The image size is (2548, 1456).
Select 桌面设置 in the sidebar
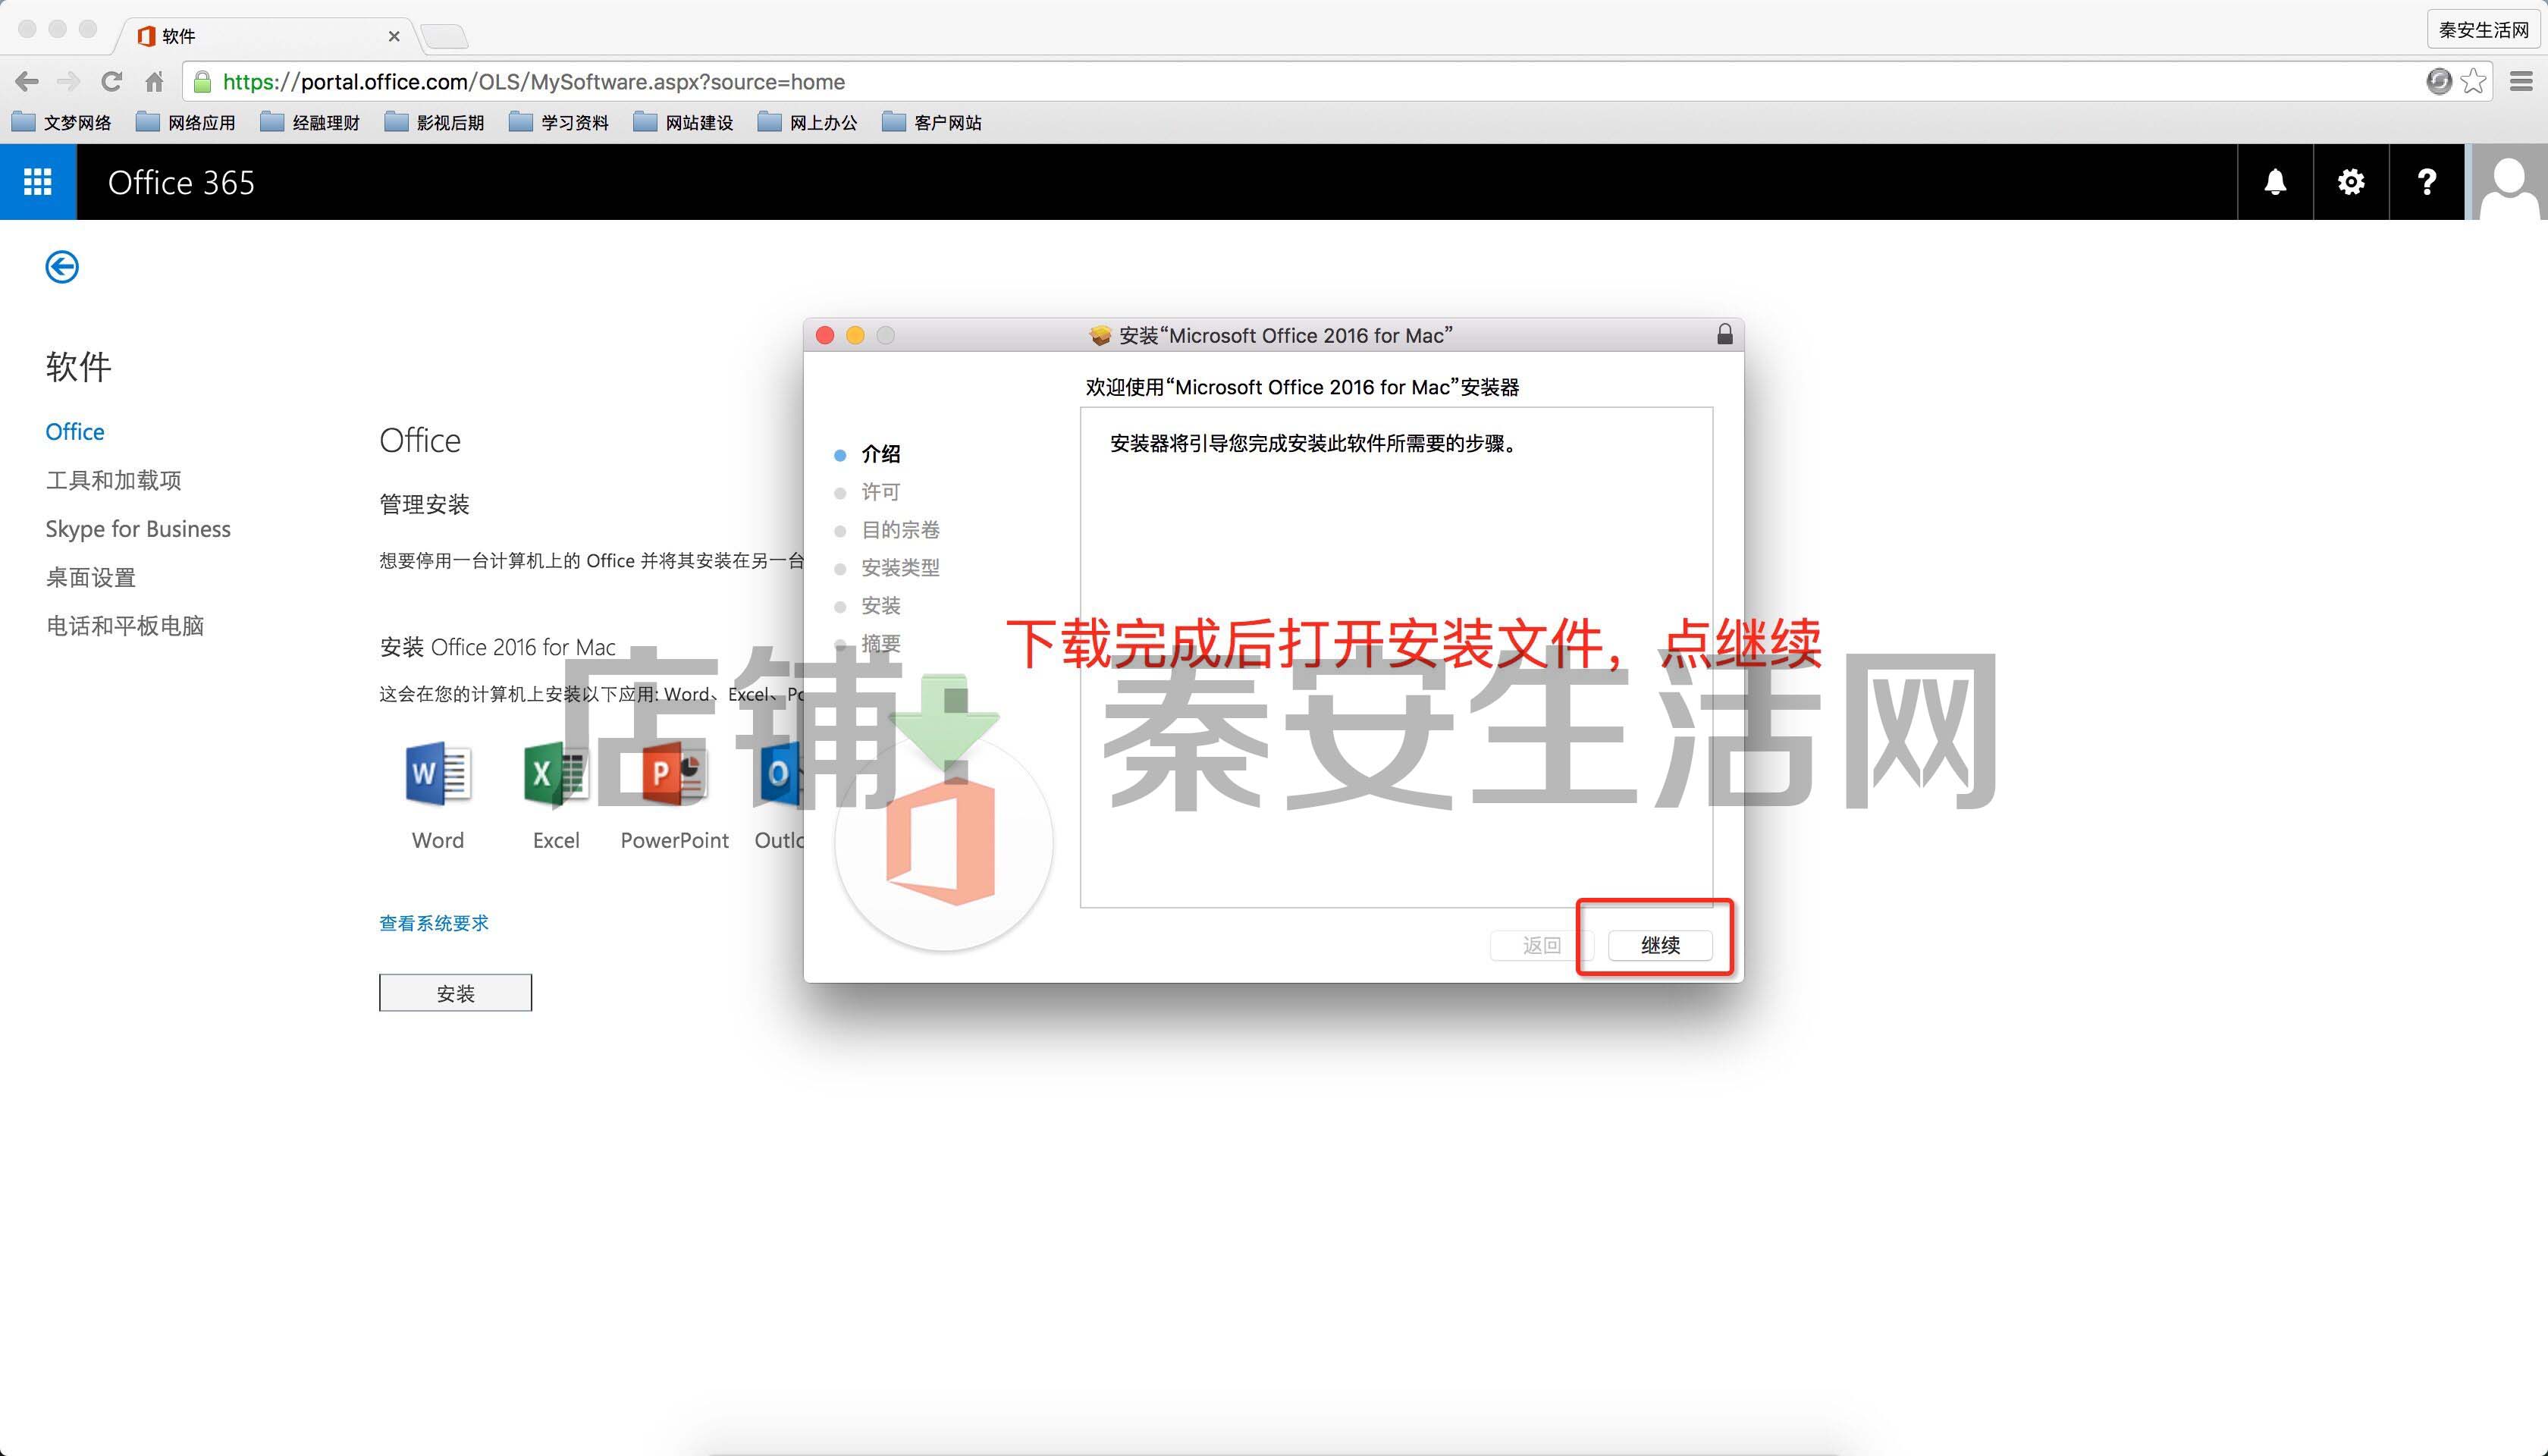[91, 577]
